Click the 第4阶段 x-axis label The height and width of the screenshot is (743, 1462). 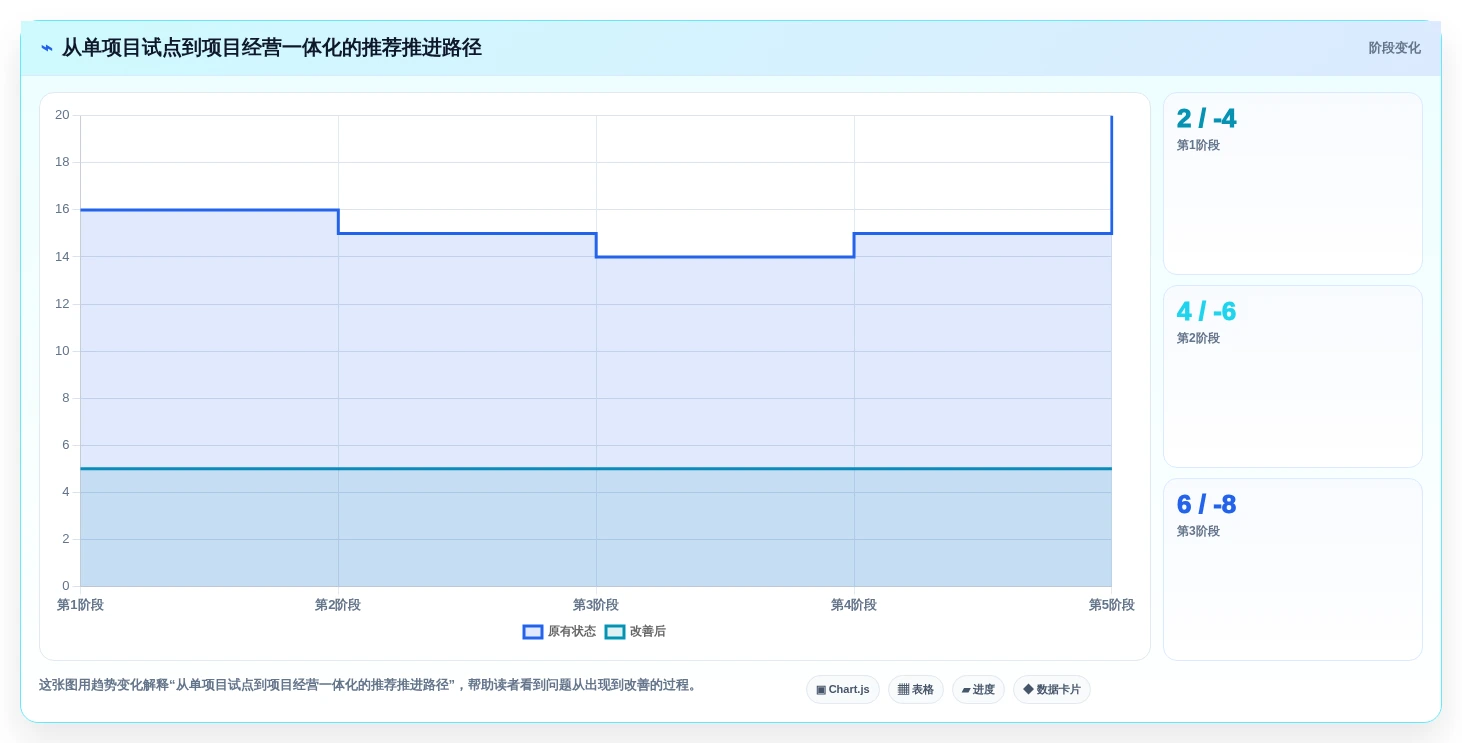pos(854,605)
